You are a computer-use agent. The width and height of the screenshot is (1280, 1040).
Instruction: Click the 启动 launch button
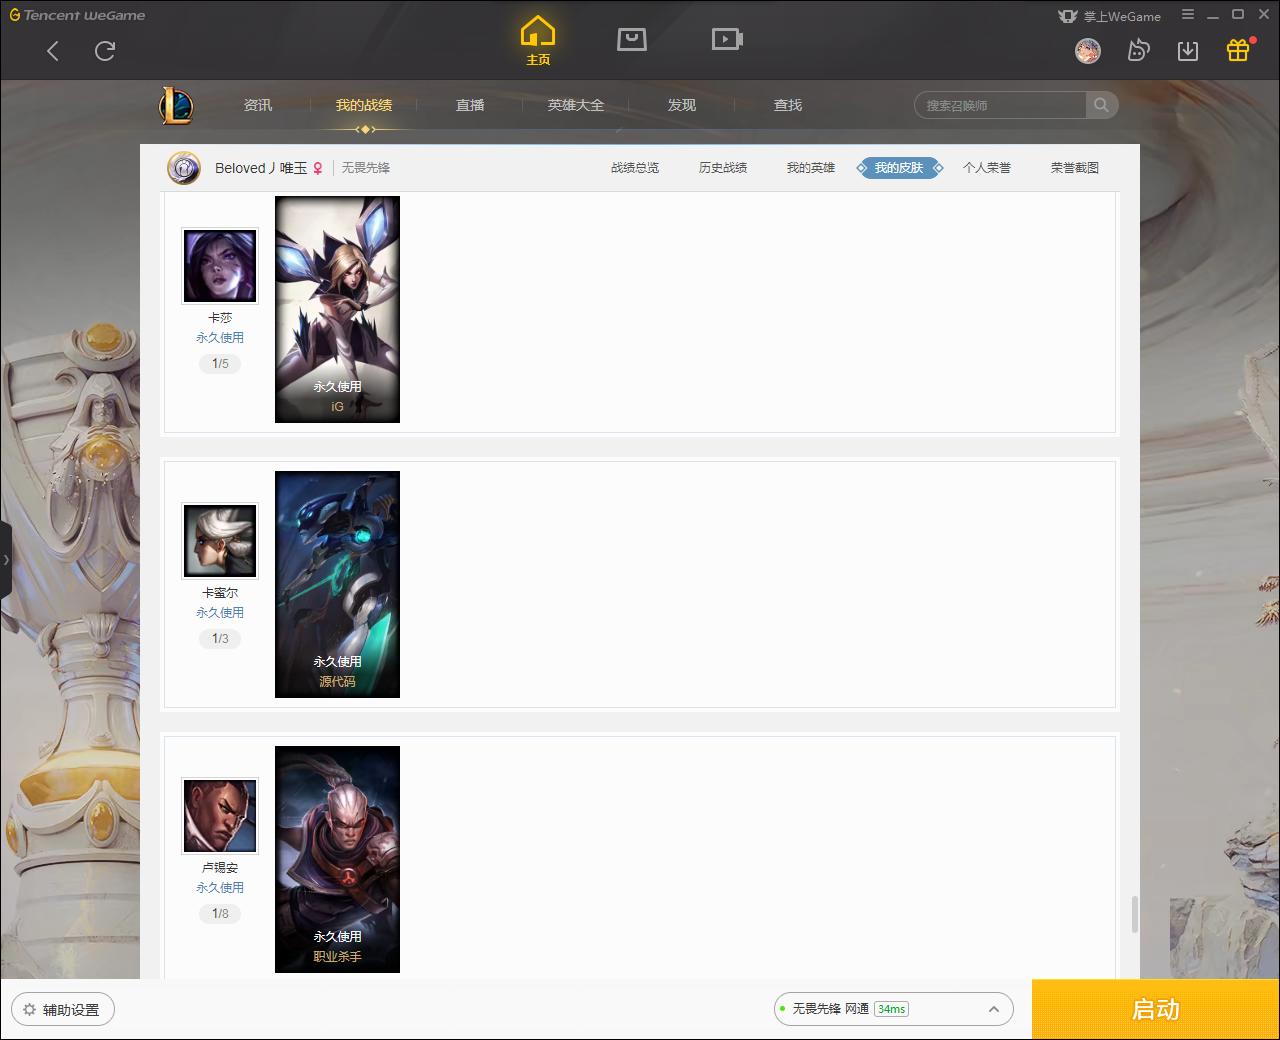coord(1156,1009)
